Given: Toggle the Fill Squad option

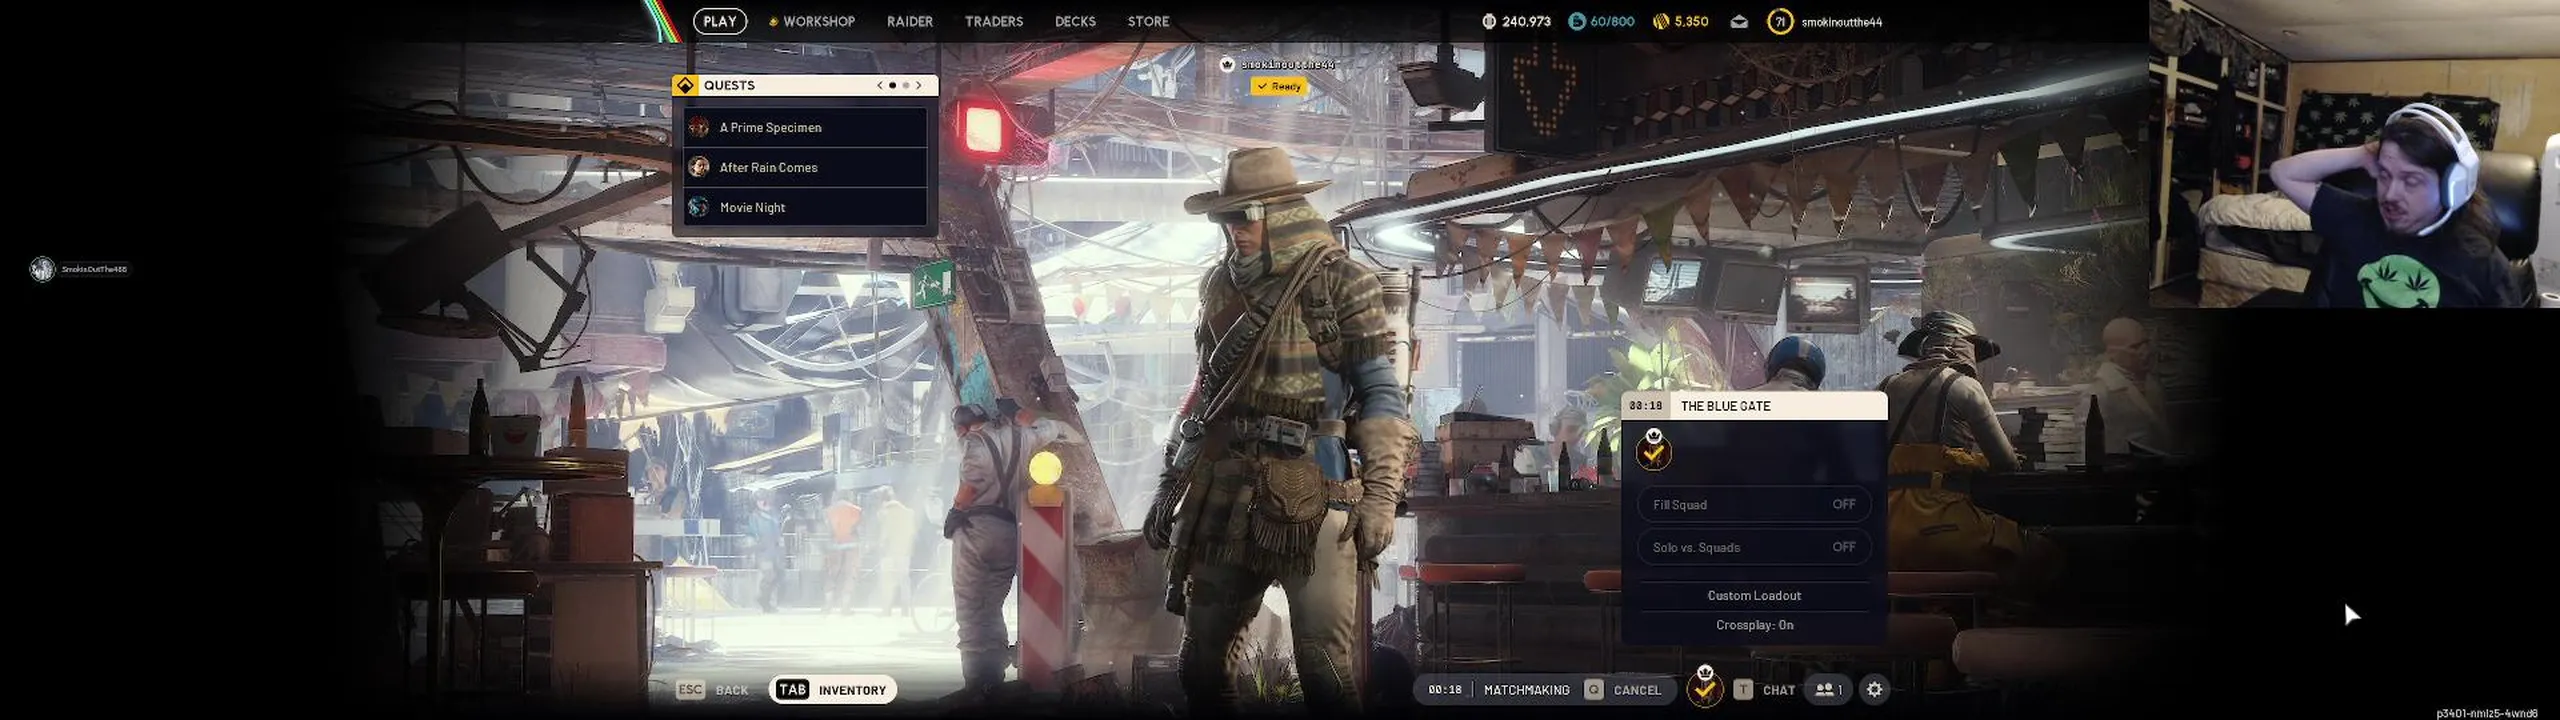Looking at the screenshot, I should tap(1754, 505).
